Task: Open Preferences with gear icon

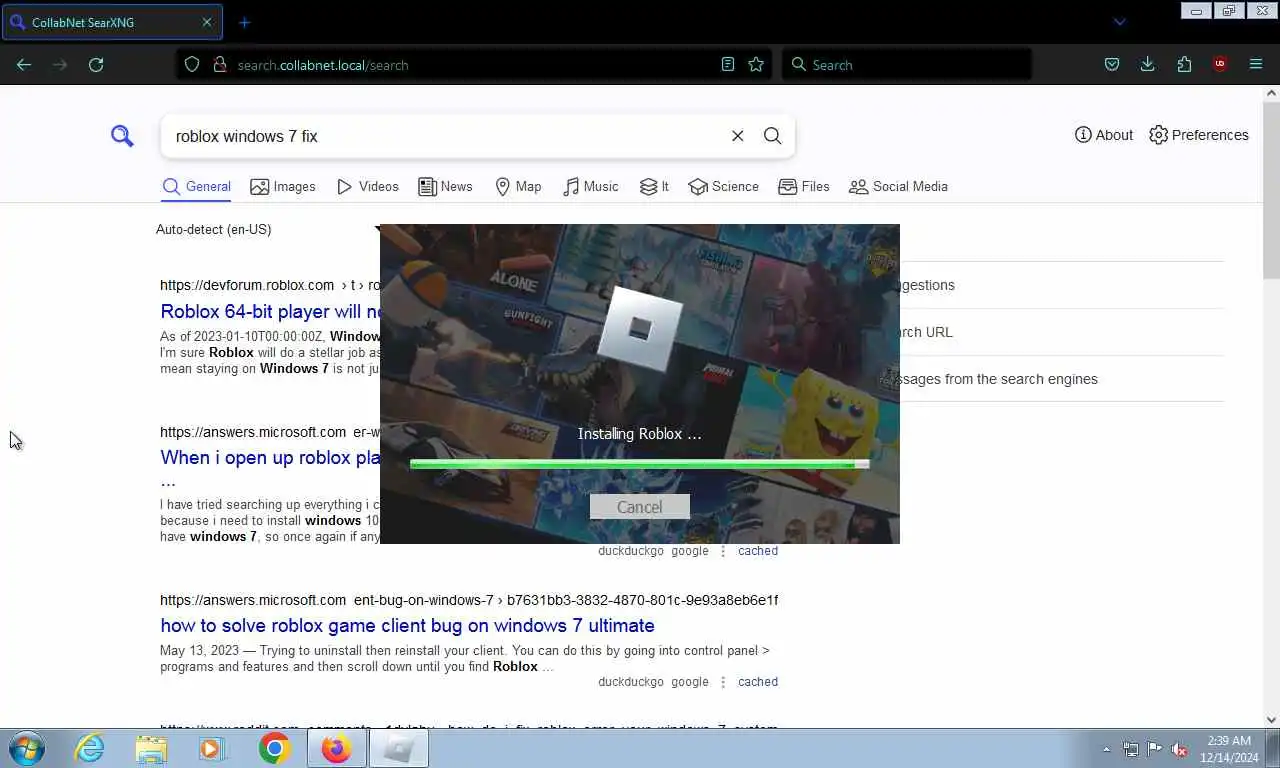Action: [1199, 135]
